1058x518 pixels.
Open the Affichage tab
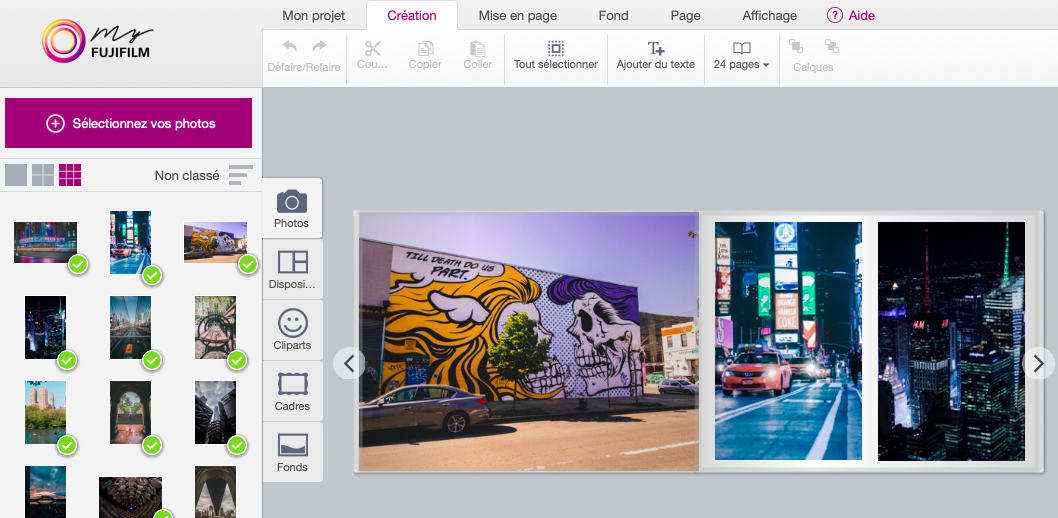(769, 15)
